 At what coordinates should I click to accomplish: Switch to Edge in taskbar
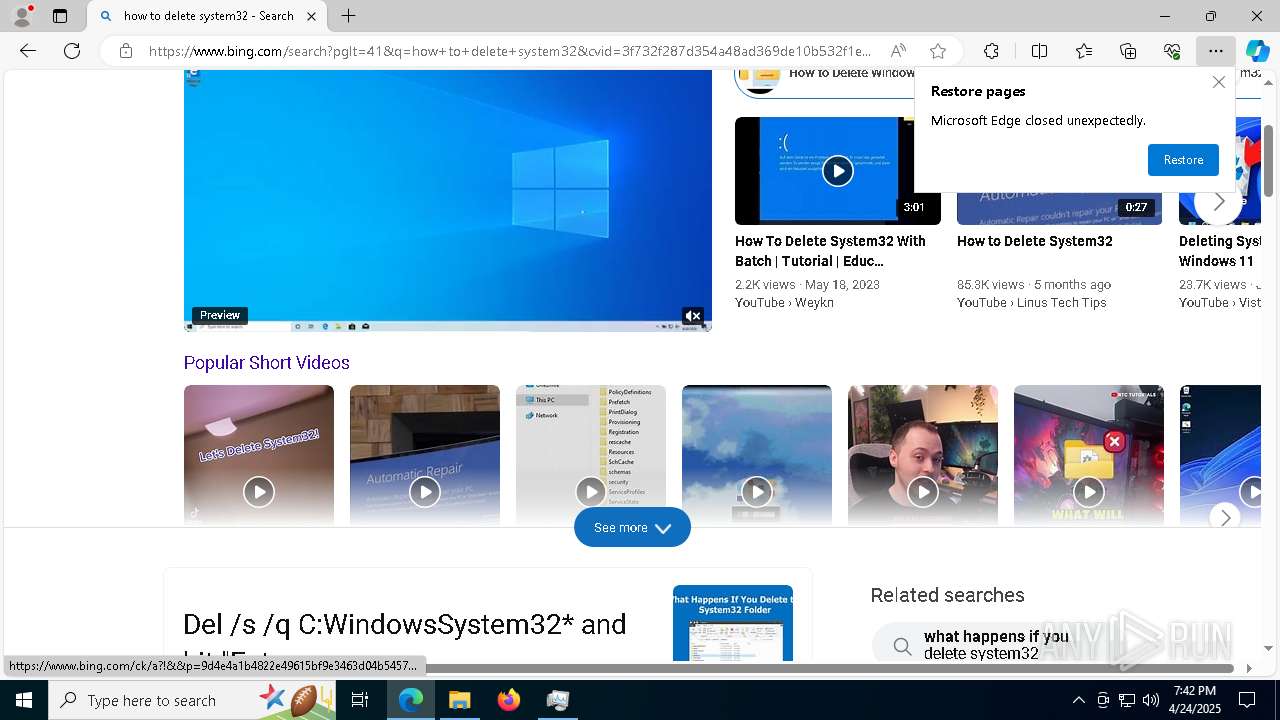click(411, 700)
